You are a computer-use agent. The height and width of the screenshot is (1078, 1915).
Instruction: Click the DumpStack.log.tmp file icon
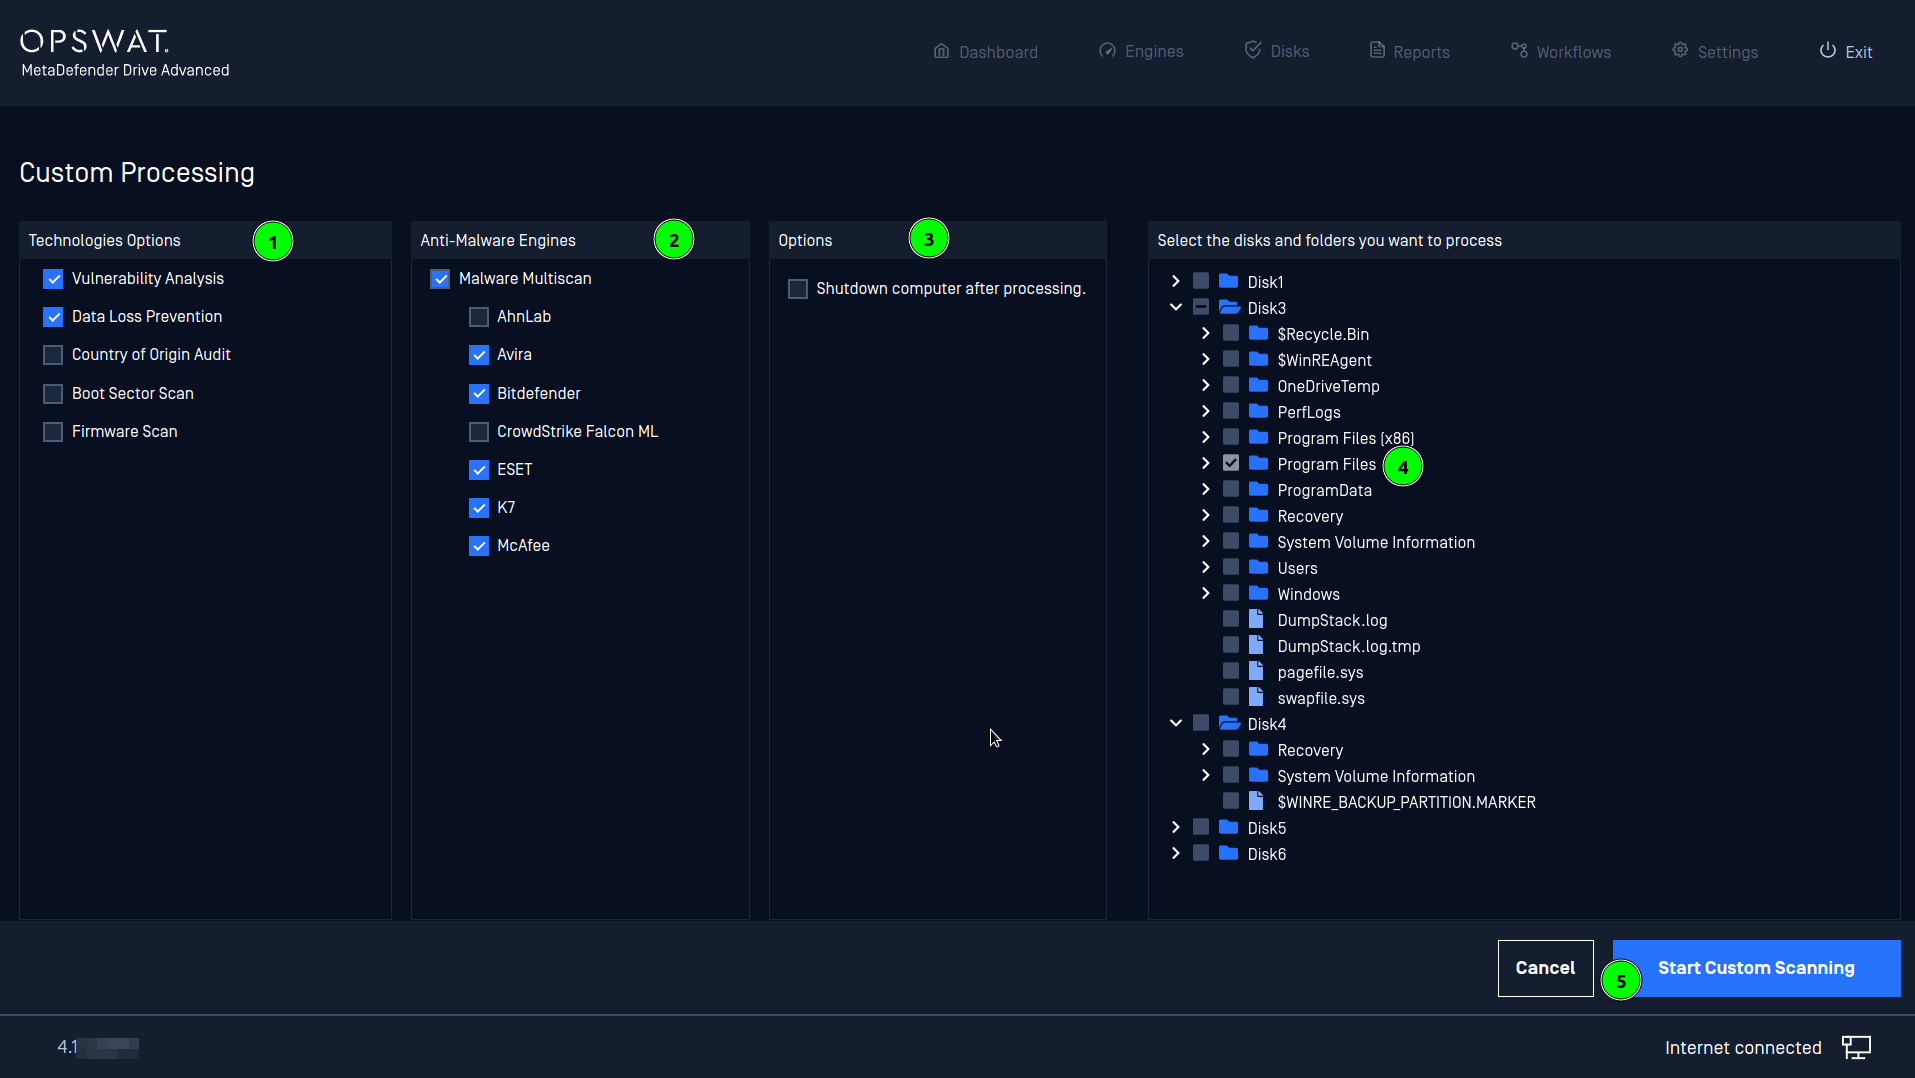[x=1257, y=645]
